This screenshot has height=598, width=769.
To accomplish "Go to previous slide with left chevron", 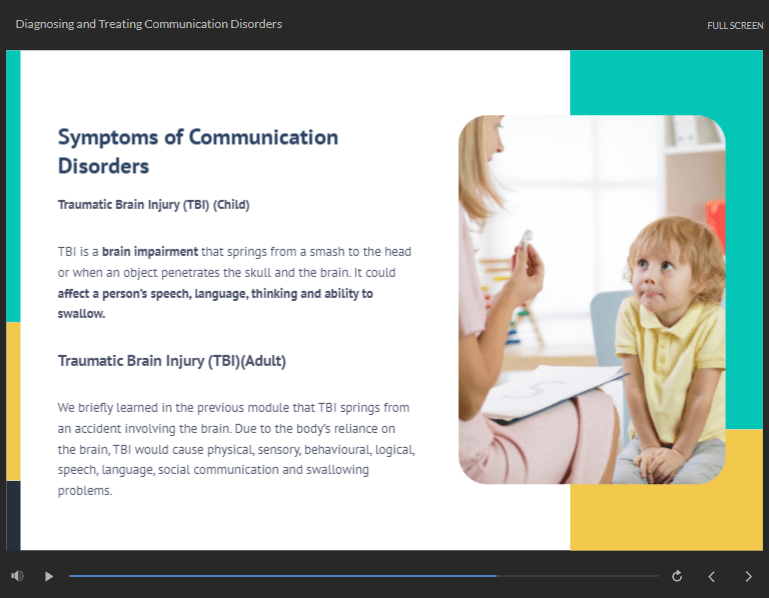I will (712, 576).
